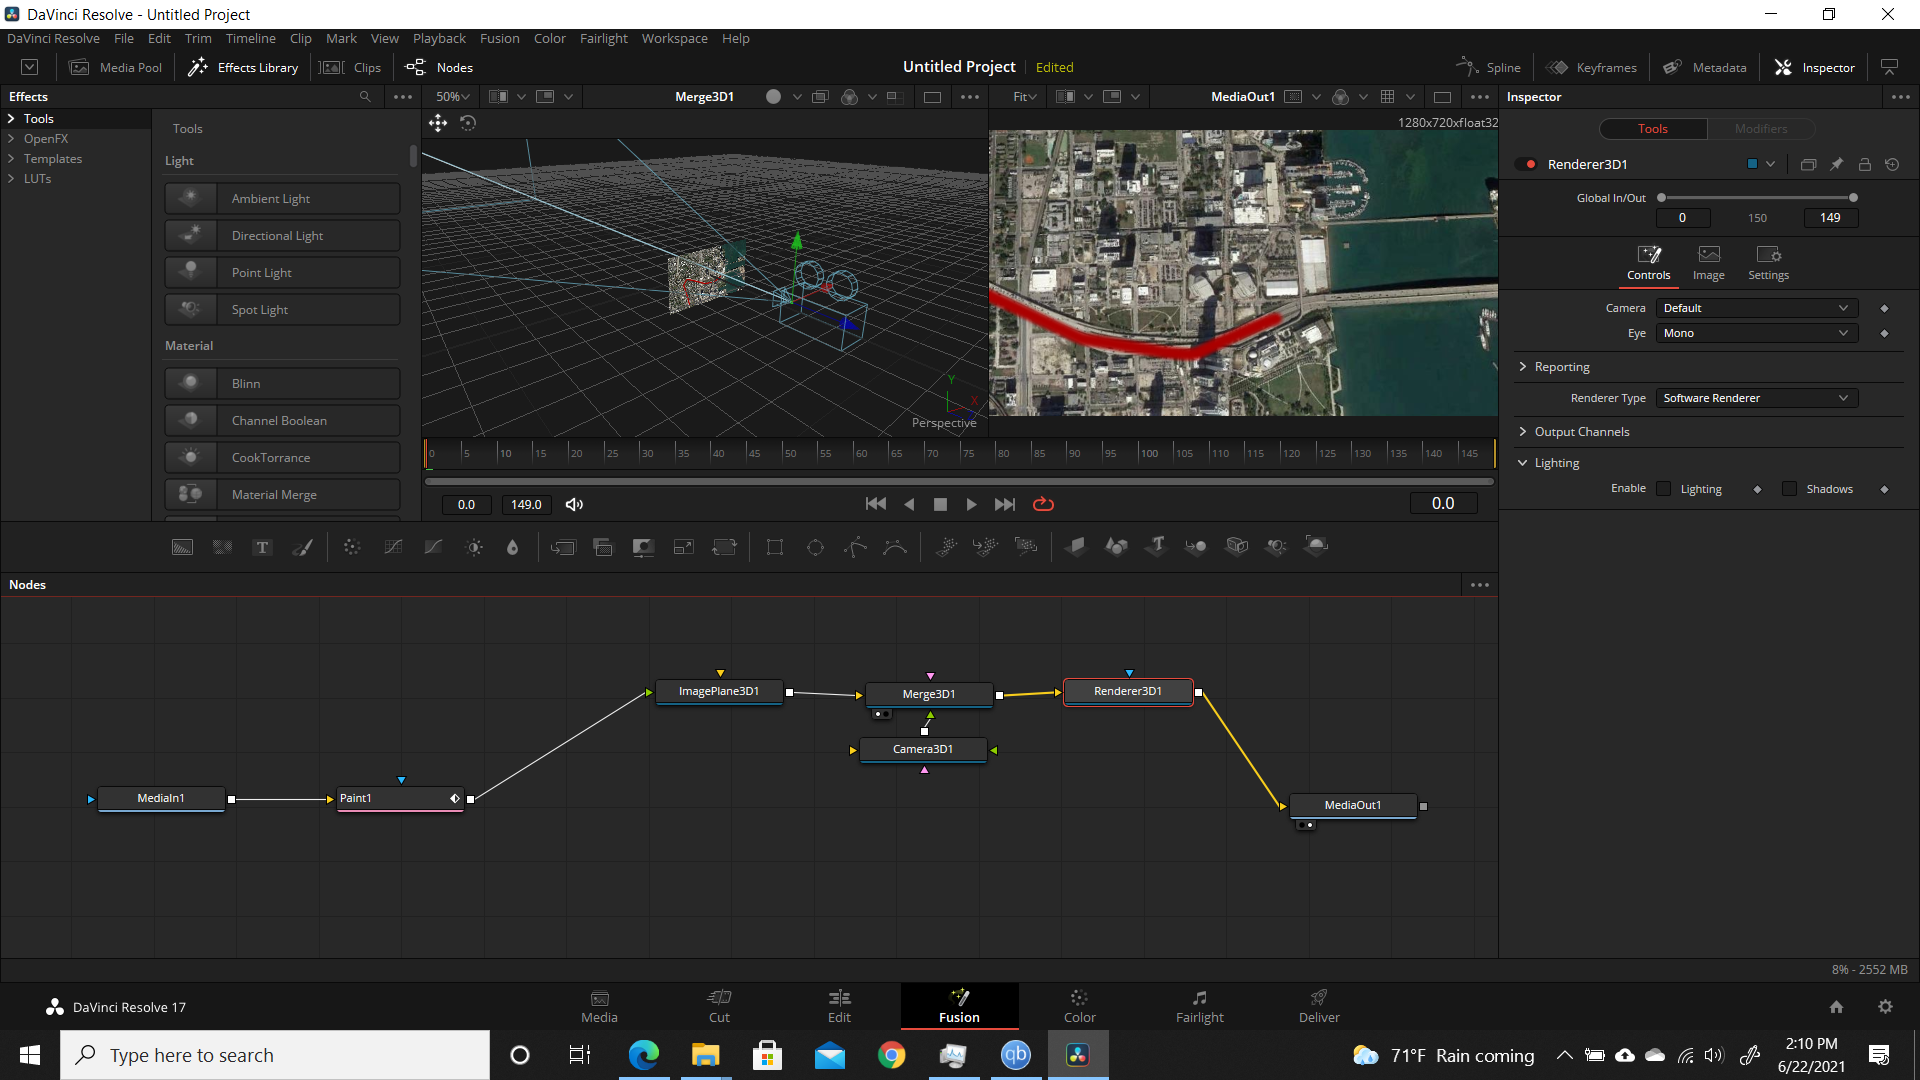Add a Merge tool from toolbar

click(563, 547)
